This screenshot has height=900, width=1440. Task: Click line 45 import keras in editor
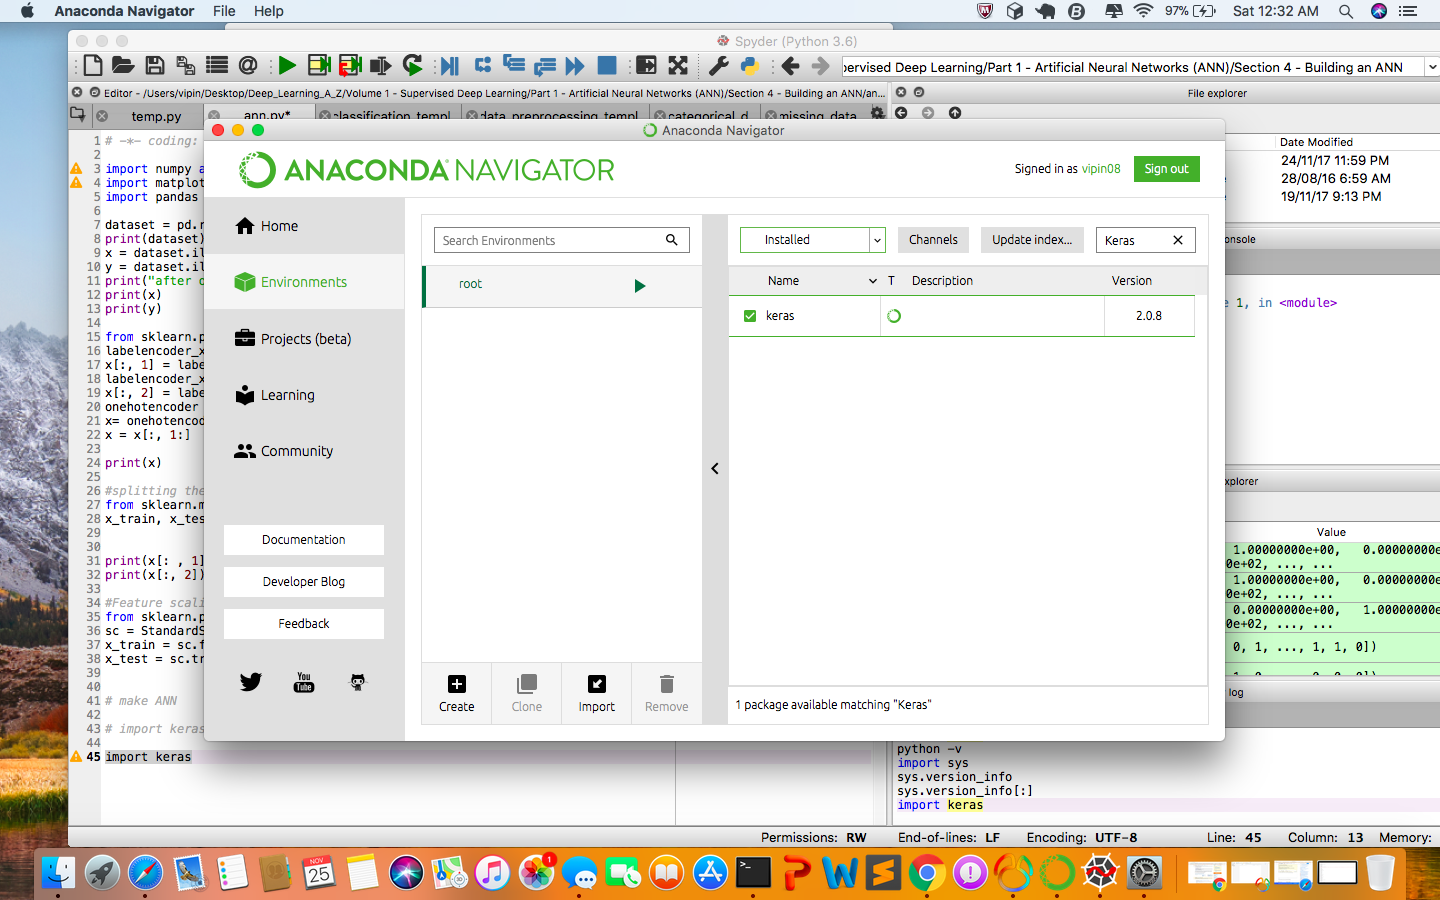148,757
